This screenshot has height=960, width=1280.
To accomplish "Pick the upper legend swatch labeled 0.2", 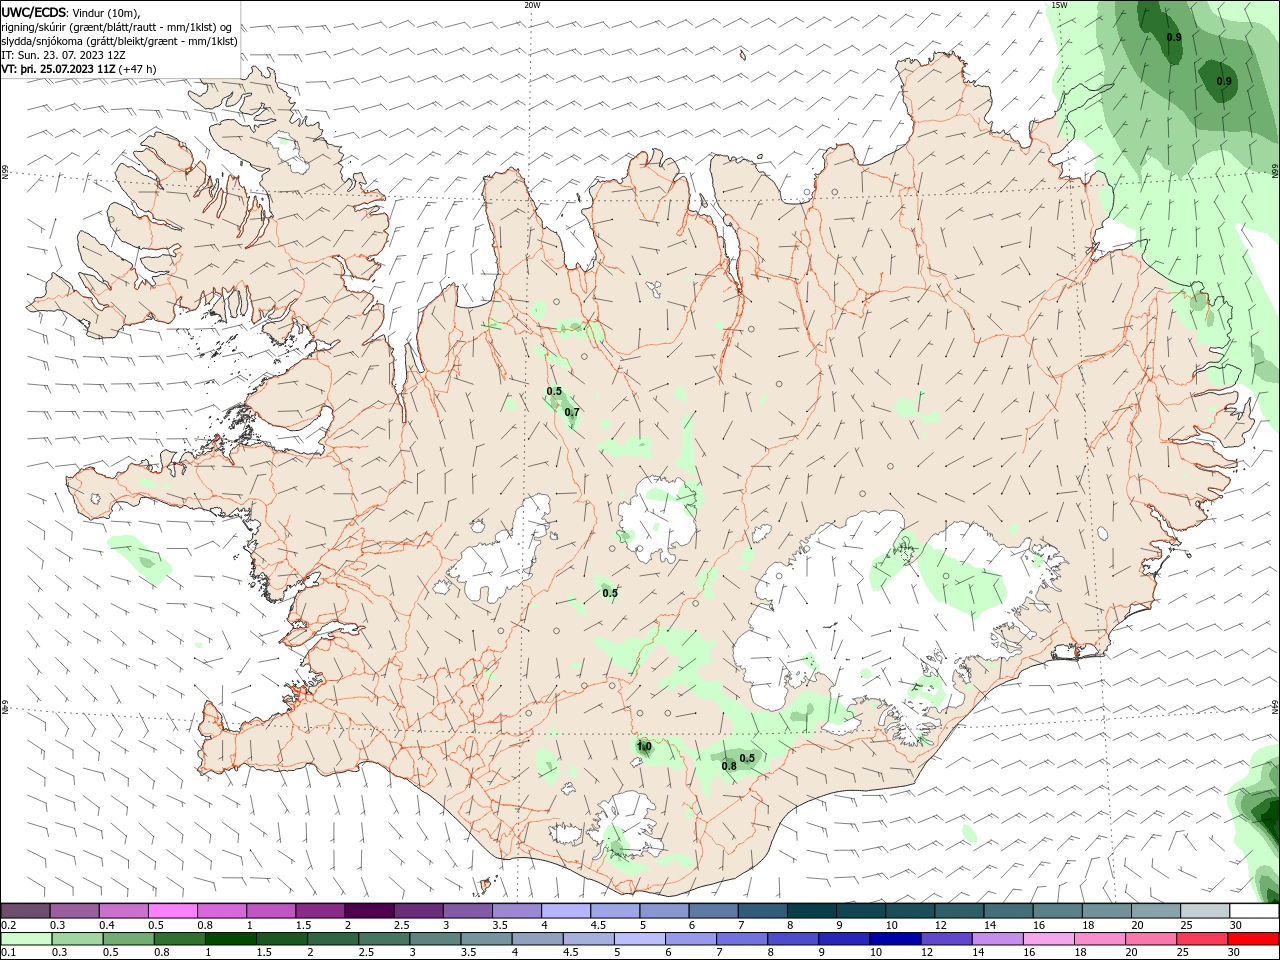I will pyautogui.click(x=25, y=910).
